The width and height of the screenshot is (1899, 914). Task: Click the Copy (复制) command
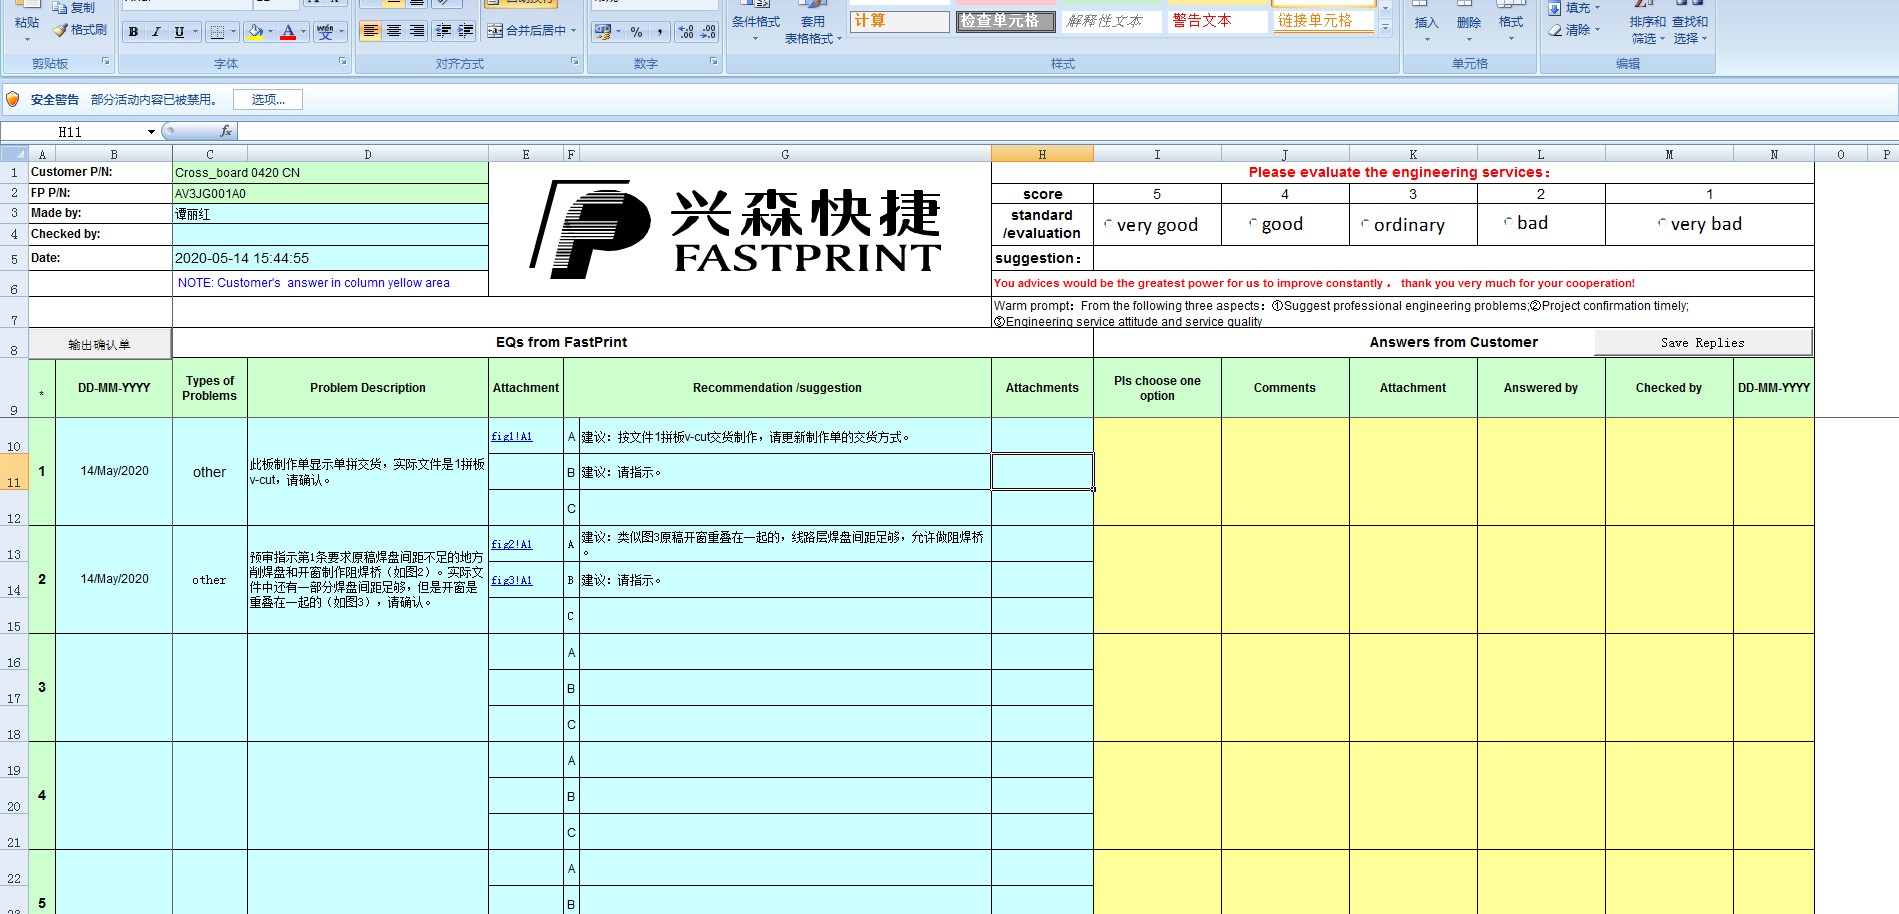click(x=74, y=8)
